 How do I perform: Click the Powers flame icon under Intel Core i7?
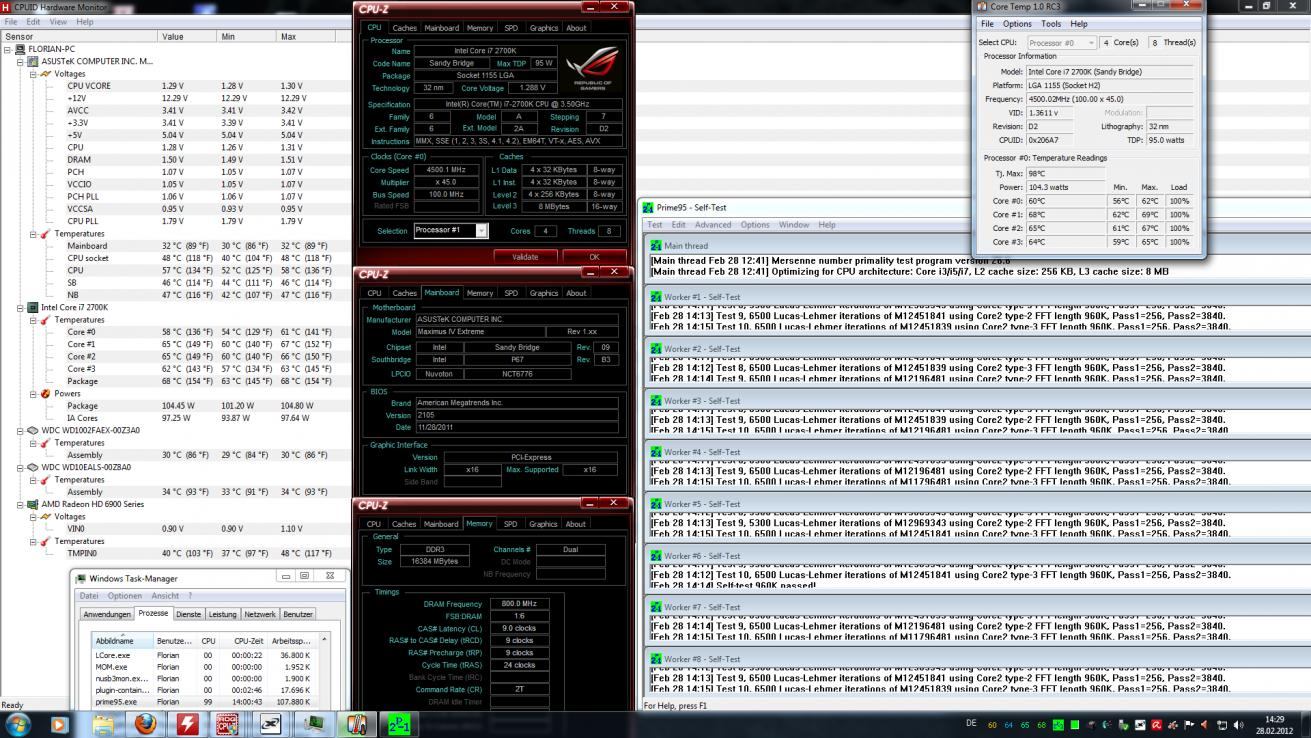(x=46, y=394)
